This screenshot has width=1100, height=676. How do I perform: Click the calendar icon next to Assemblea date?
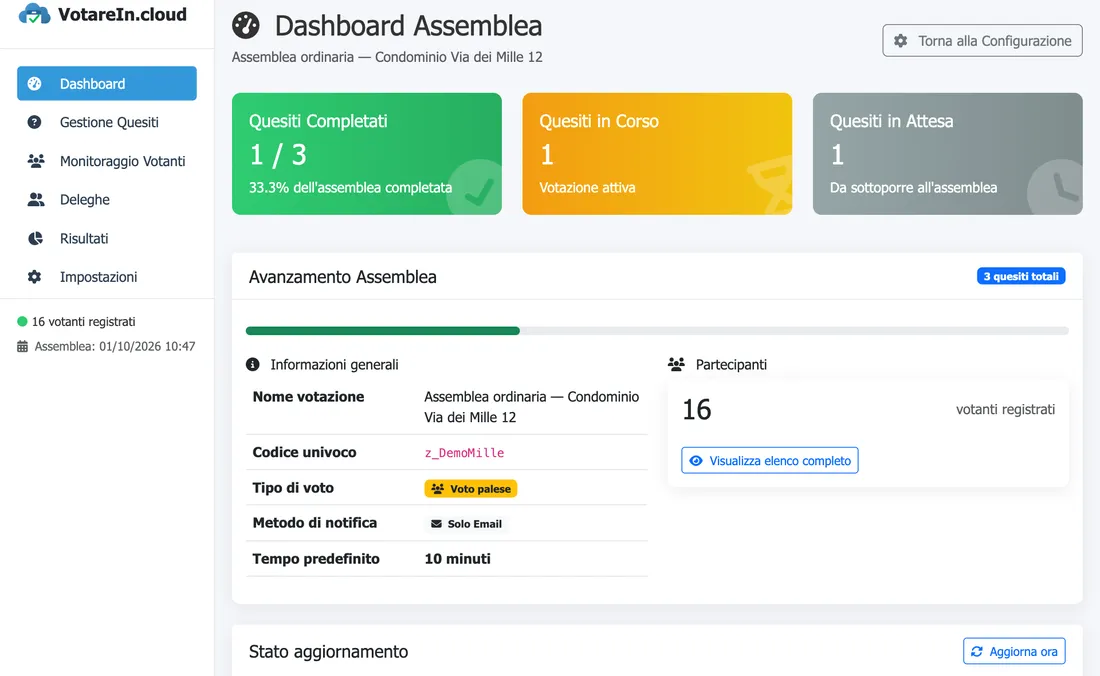(x=22, y=346)
